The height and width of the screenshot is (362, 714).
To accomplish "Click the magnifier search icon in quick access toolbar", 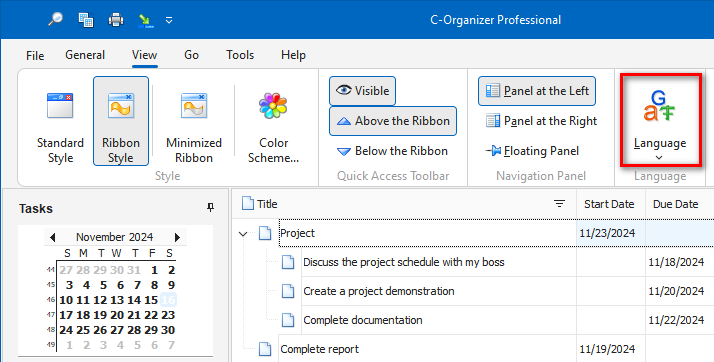I will pos(55,20).
